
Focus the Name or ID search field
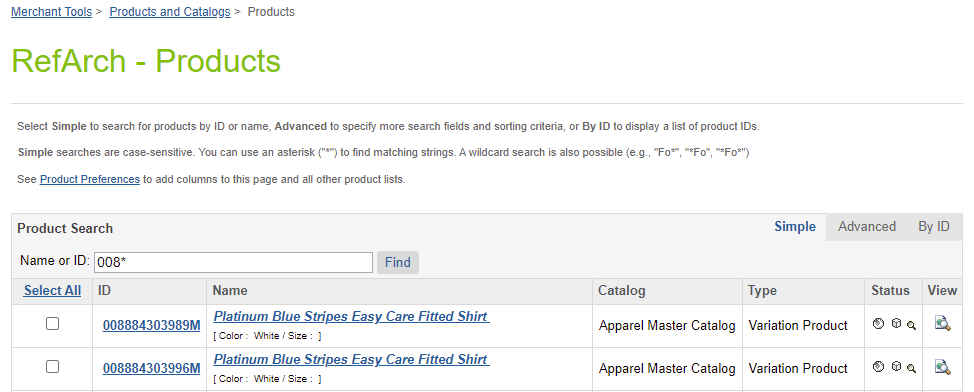(x=233, y=262)
